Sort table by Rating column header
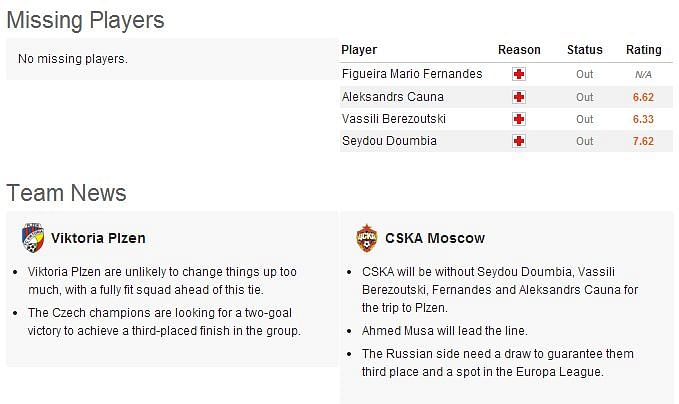 [643, 50]
